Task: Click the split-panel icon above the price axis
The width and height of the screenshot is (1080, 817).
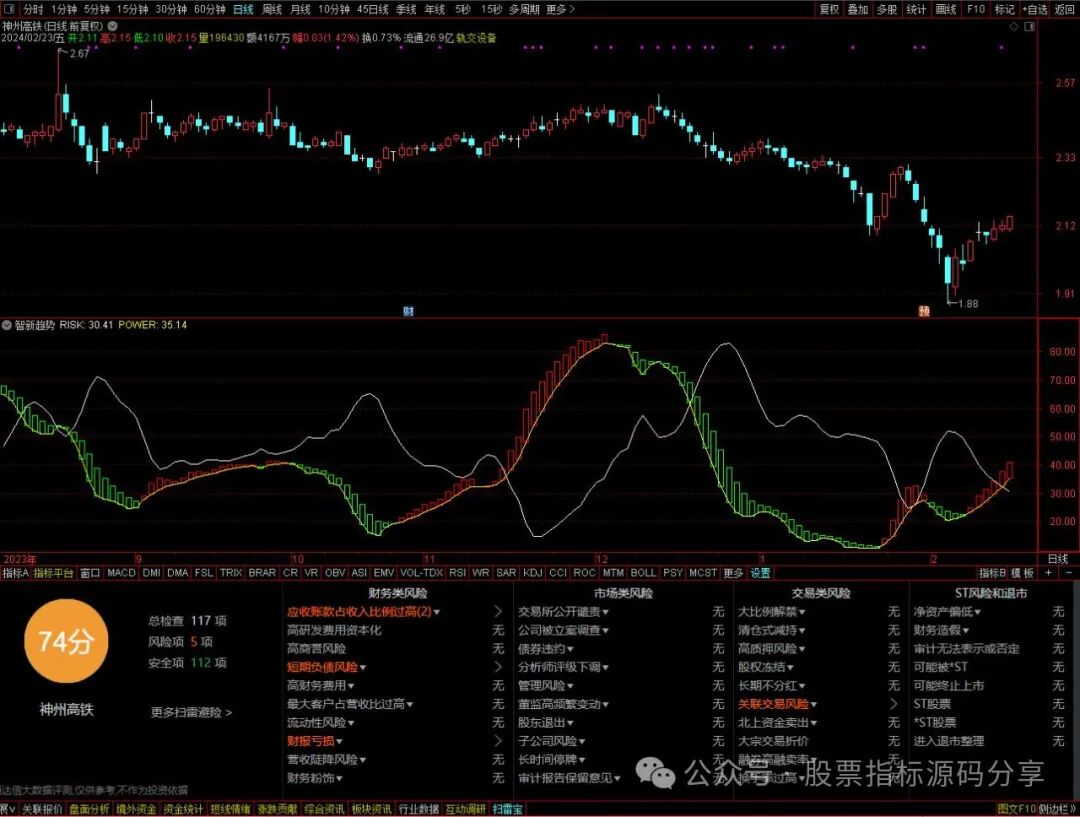Action: [1030, 26]
